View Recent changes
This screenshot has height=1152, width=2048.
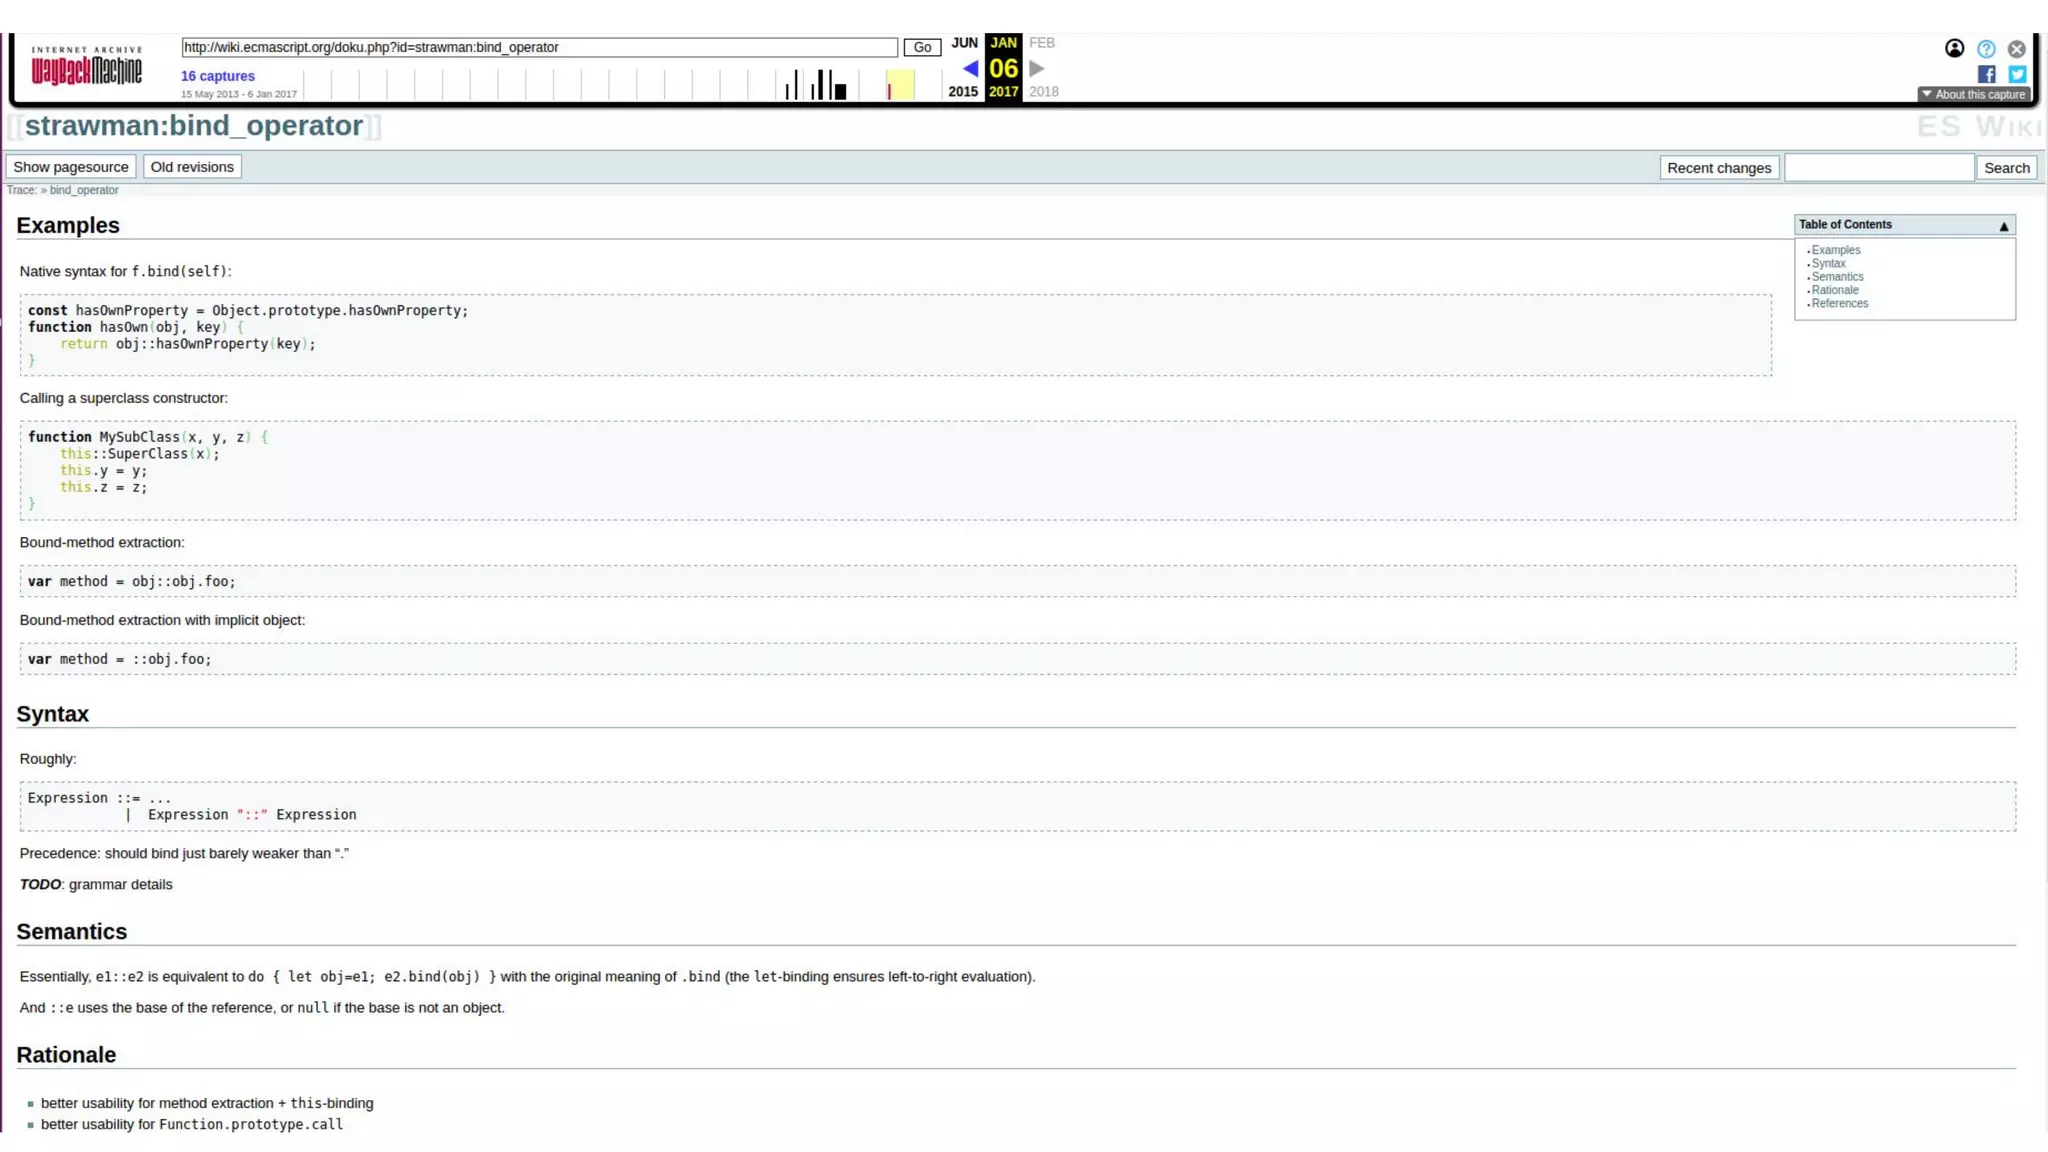pos(1718,168)
